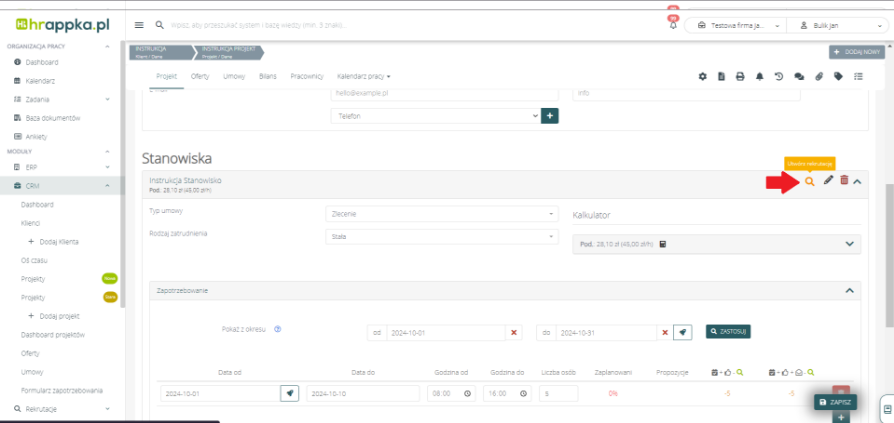The height and width of the screenshot is (423, 894).
Task: Delete position with red trash icon
Action: click(x=844, y=180)
